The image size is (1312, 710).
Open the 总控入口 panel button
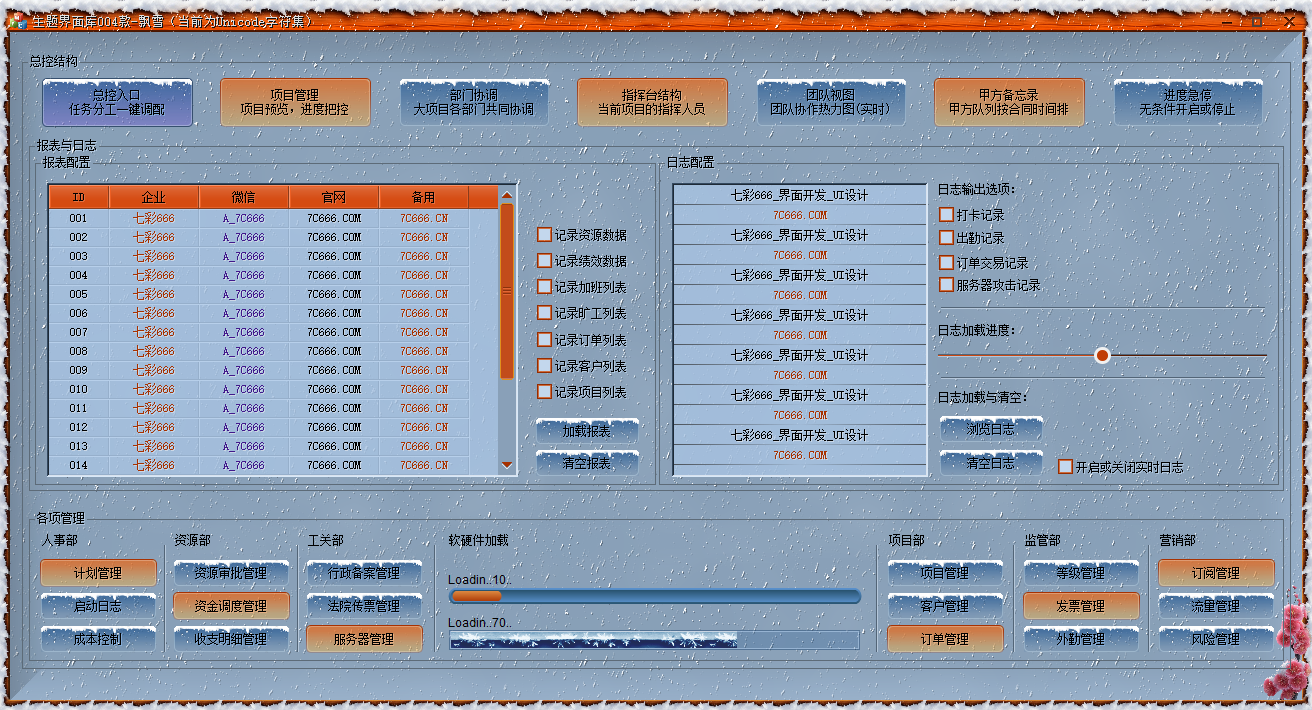point(117,103)
